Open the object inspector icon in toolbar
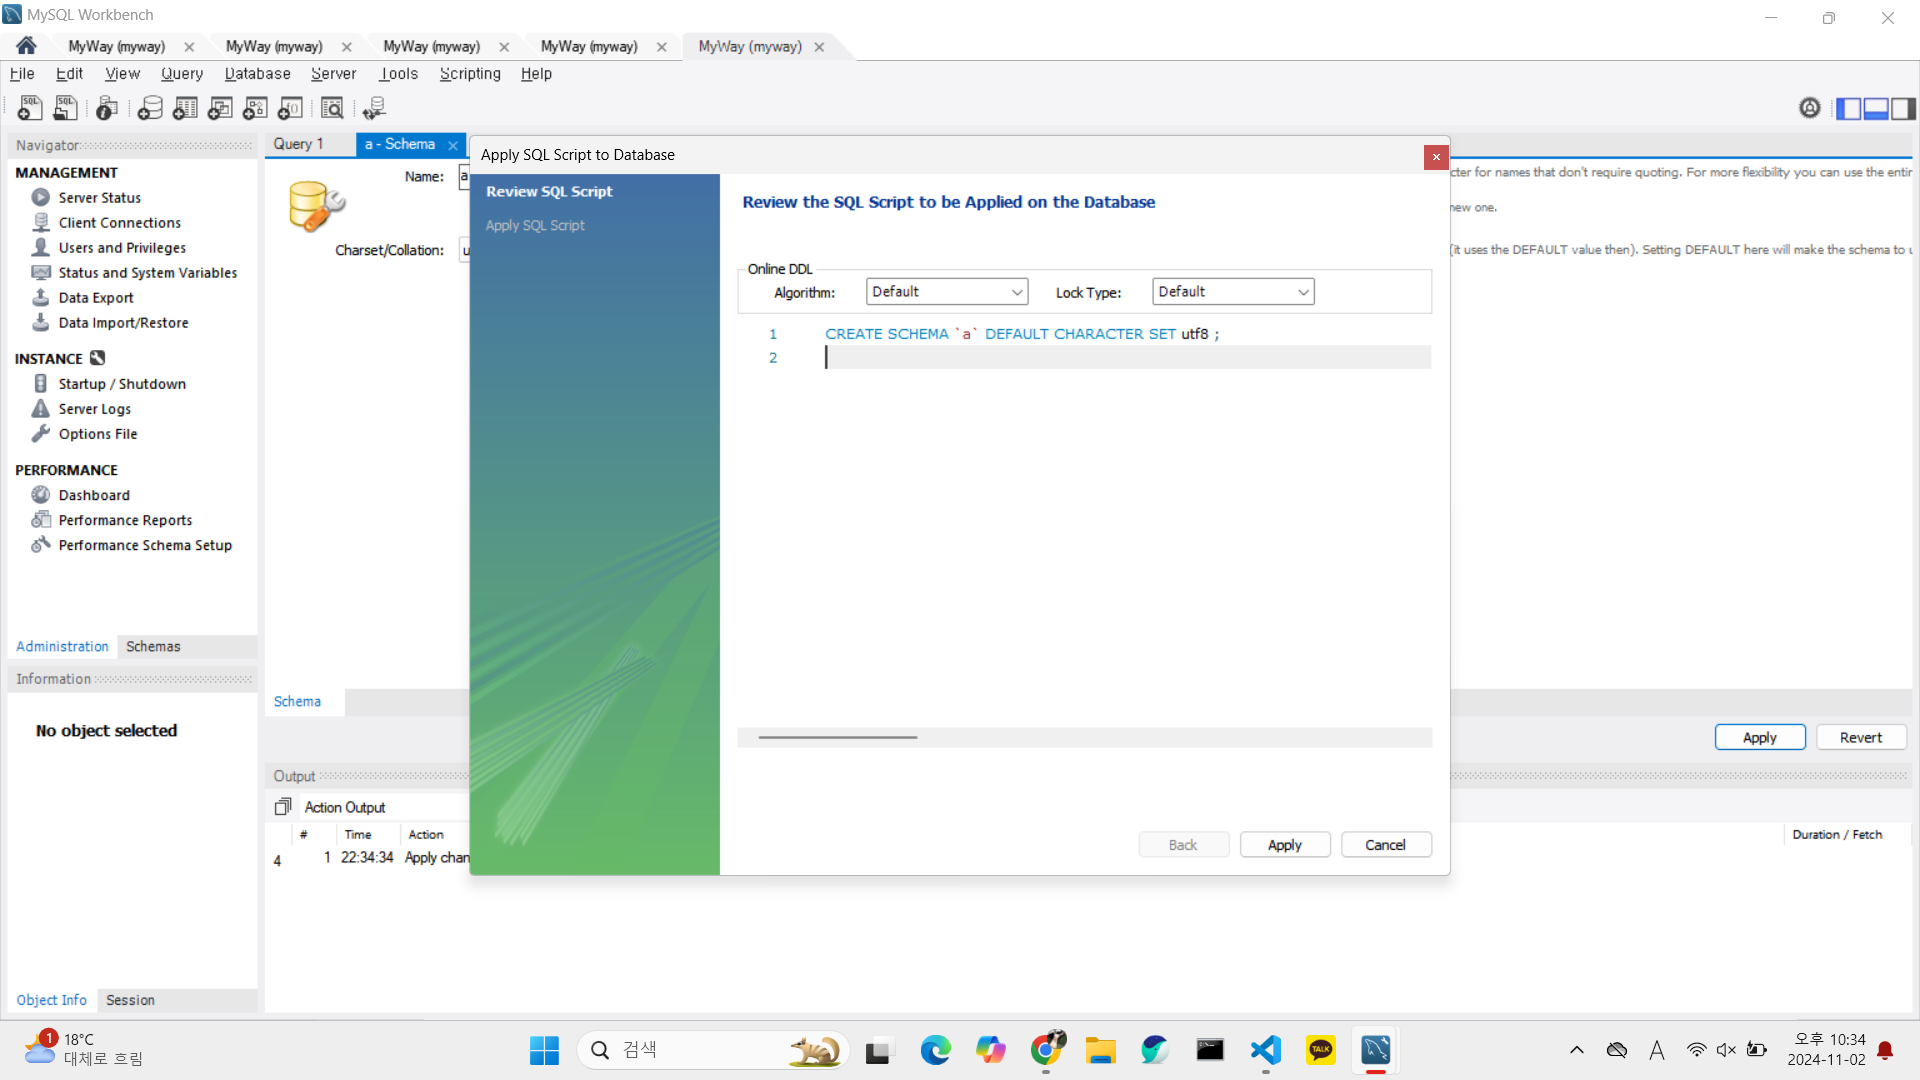Screen dimensions: 1920x1080 (107, 108)
